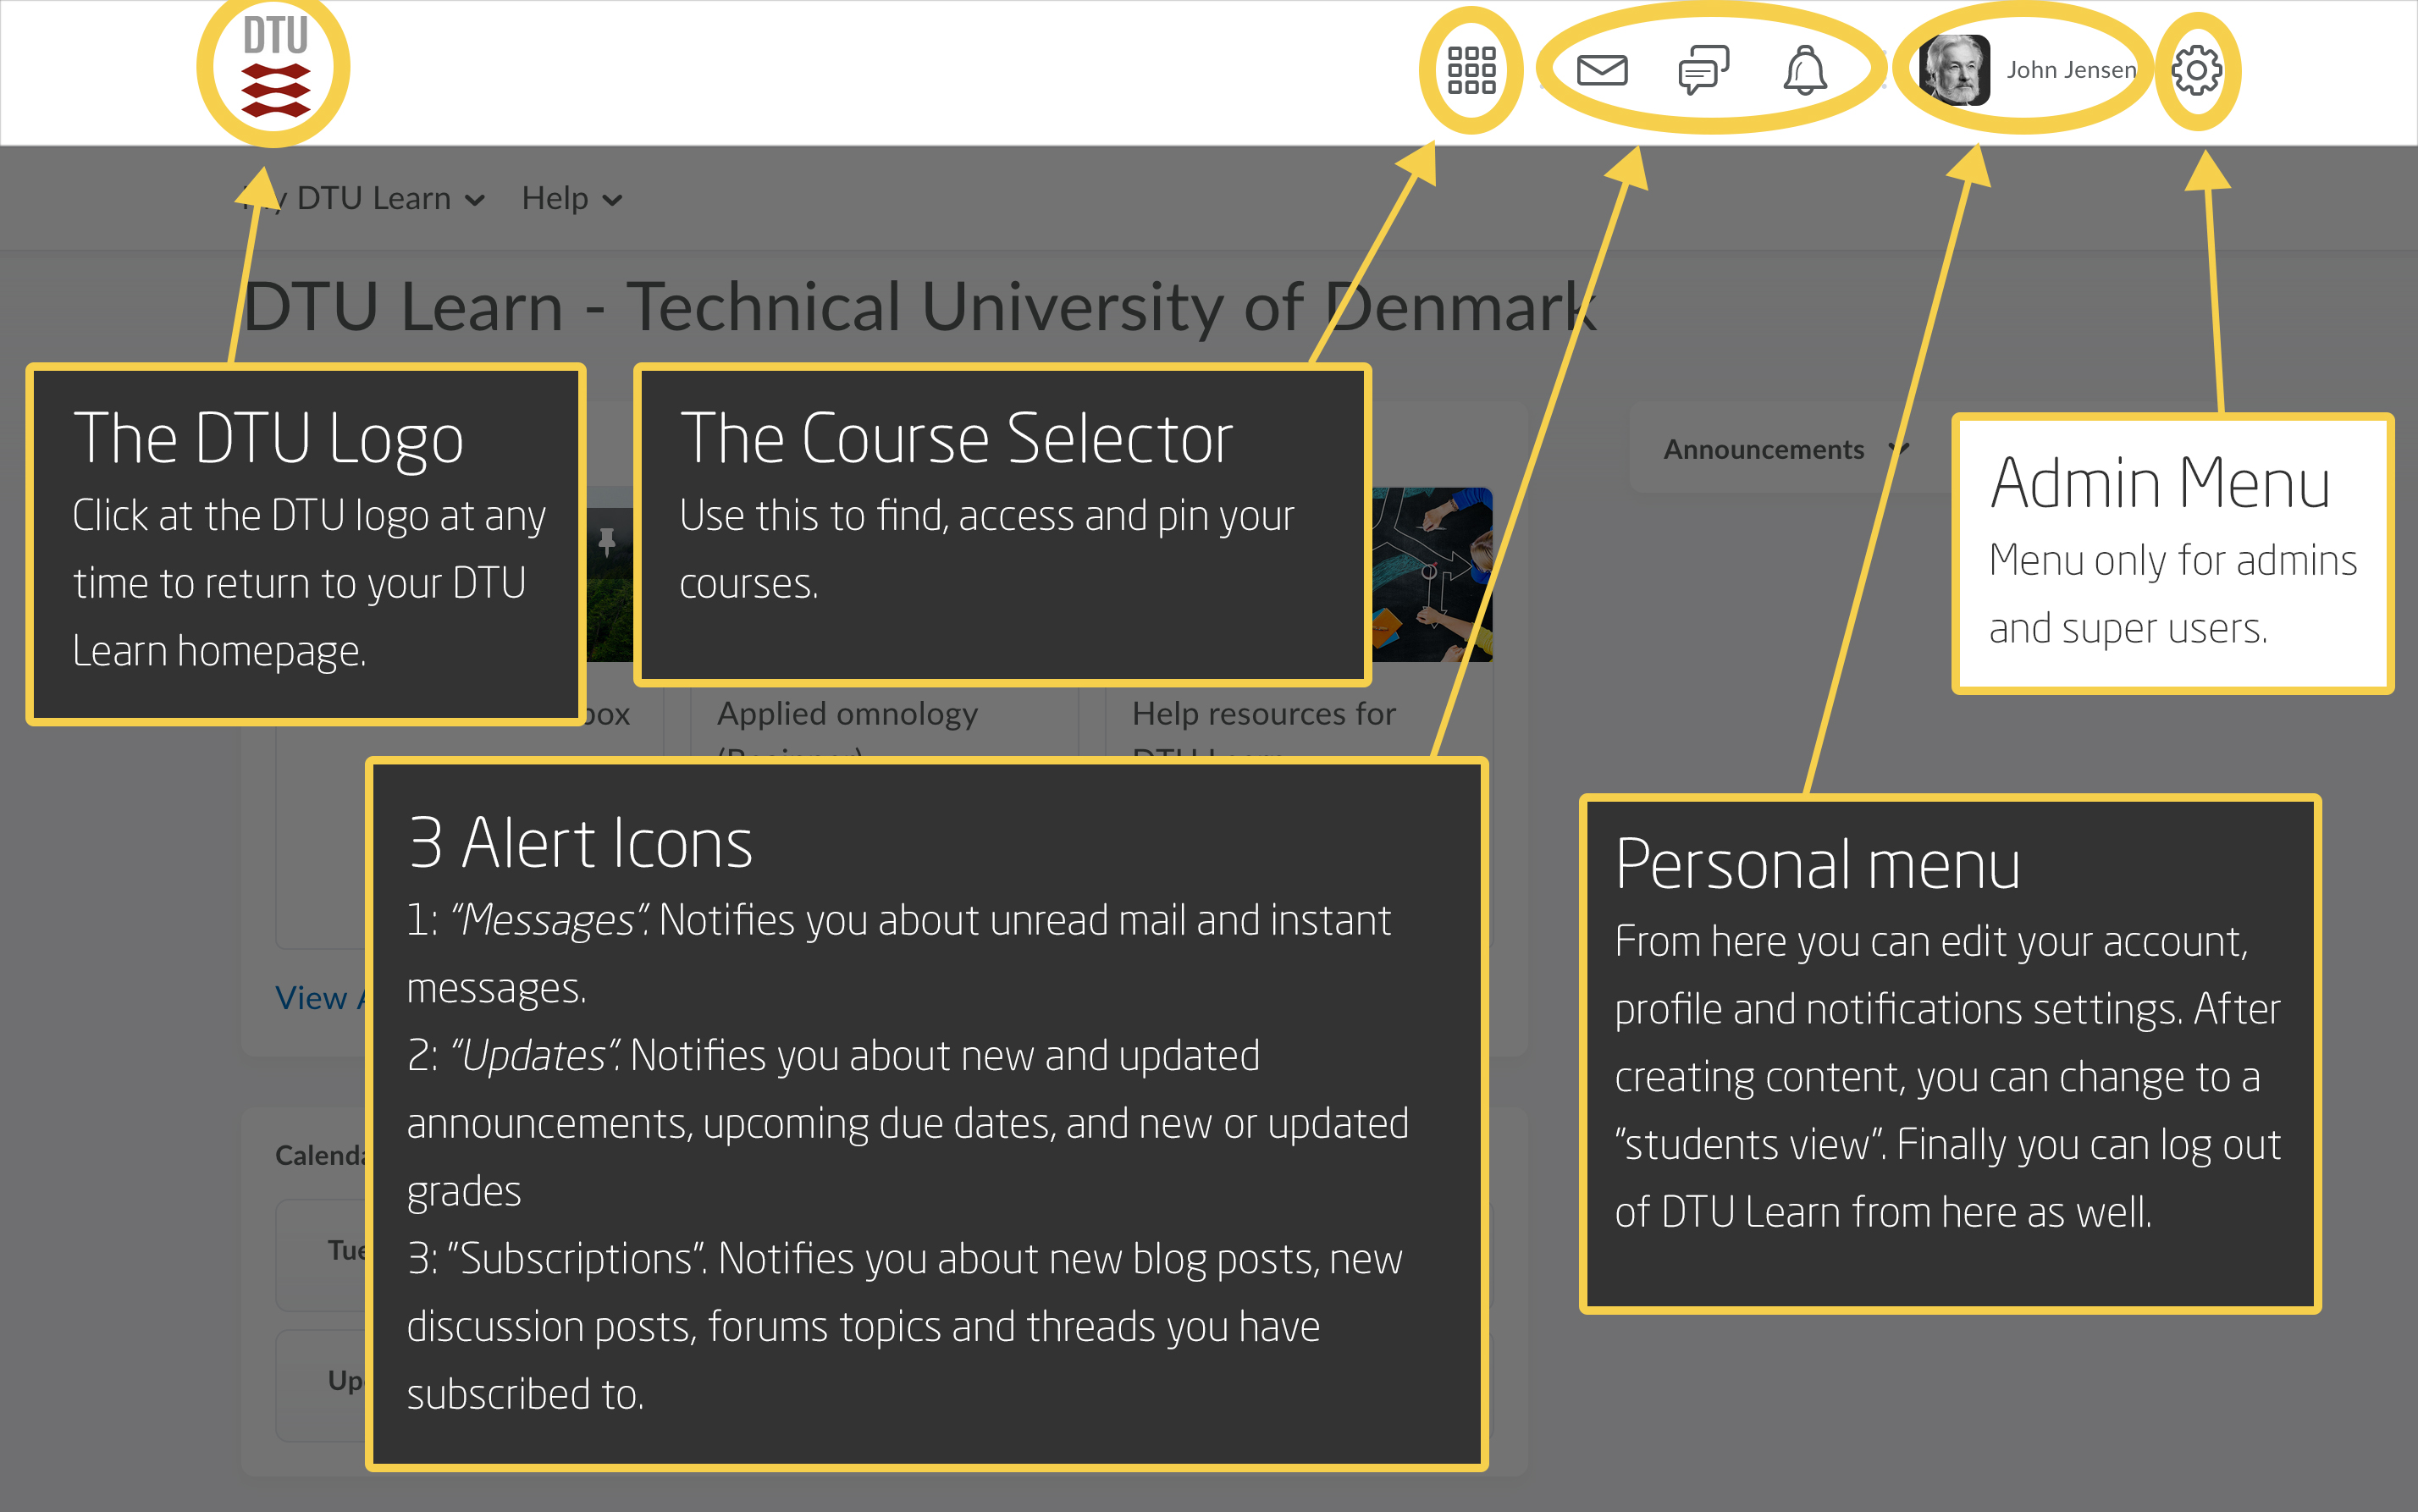Click the View All courses link

[311, 998]
